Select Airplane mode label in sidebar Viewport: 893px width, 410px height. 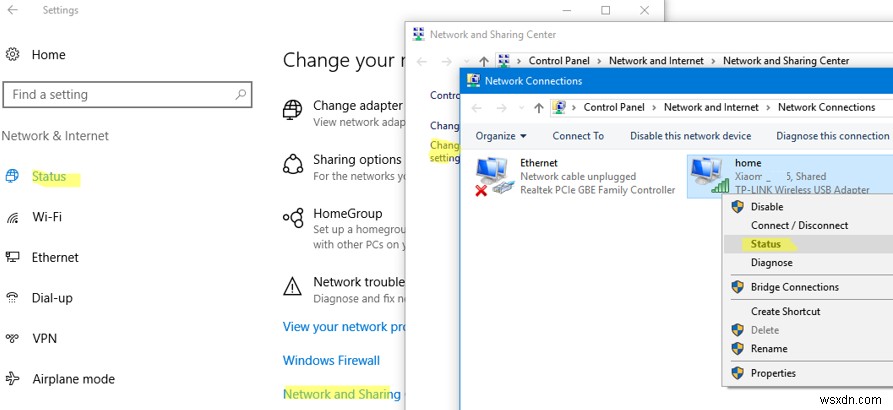tap(73, 379)
